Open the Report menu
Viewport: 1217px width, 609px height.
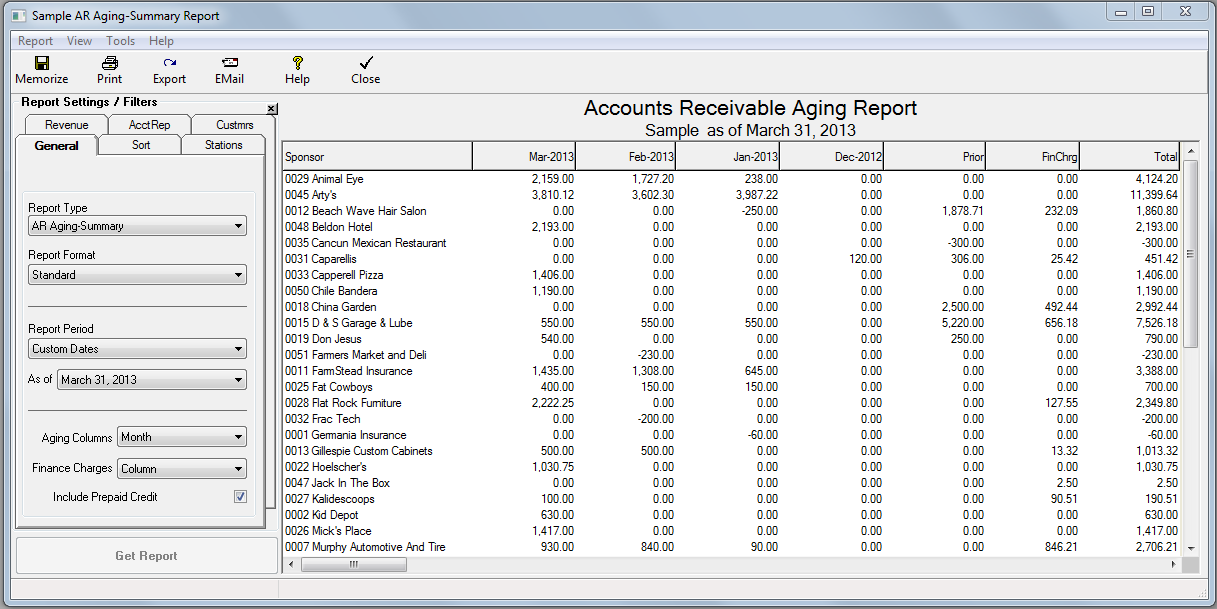click(35, 41)
